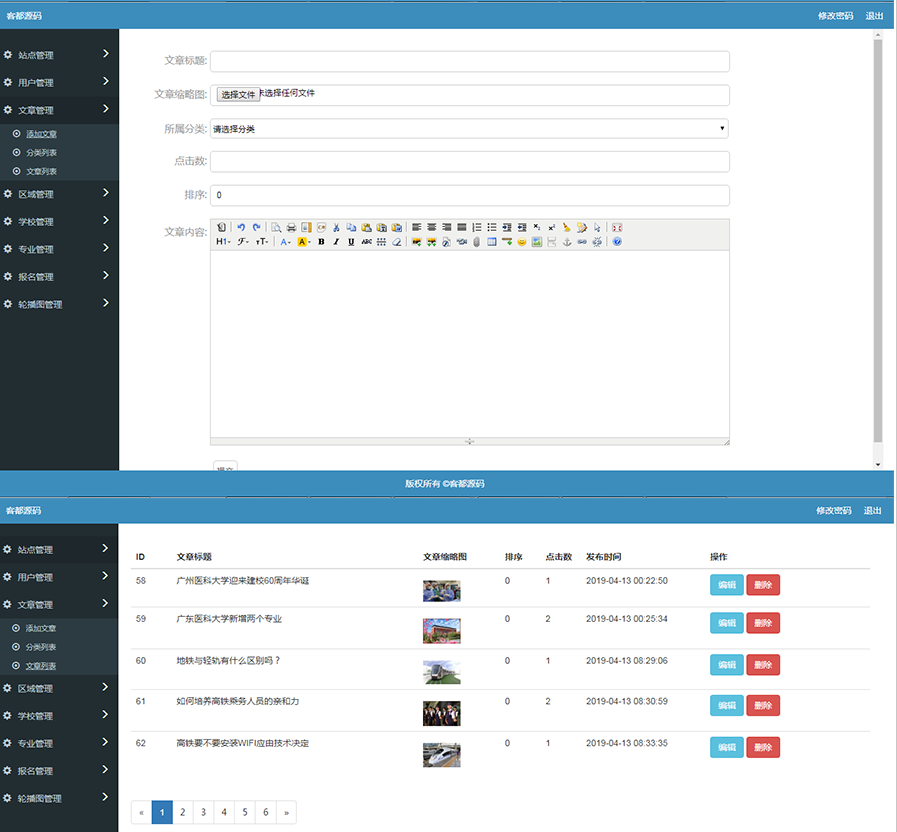Toggle italic formatting in the editor
This screenshot has height=832, width=897.
coord(336,242)
